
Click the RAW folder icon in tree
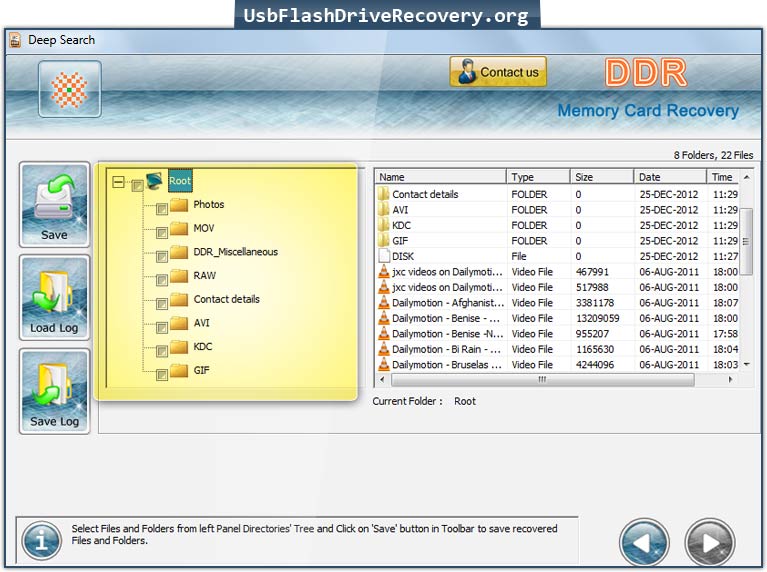click(x=179, y=275)
